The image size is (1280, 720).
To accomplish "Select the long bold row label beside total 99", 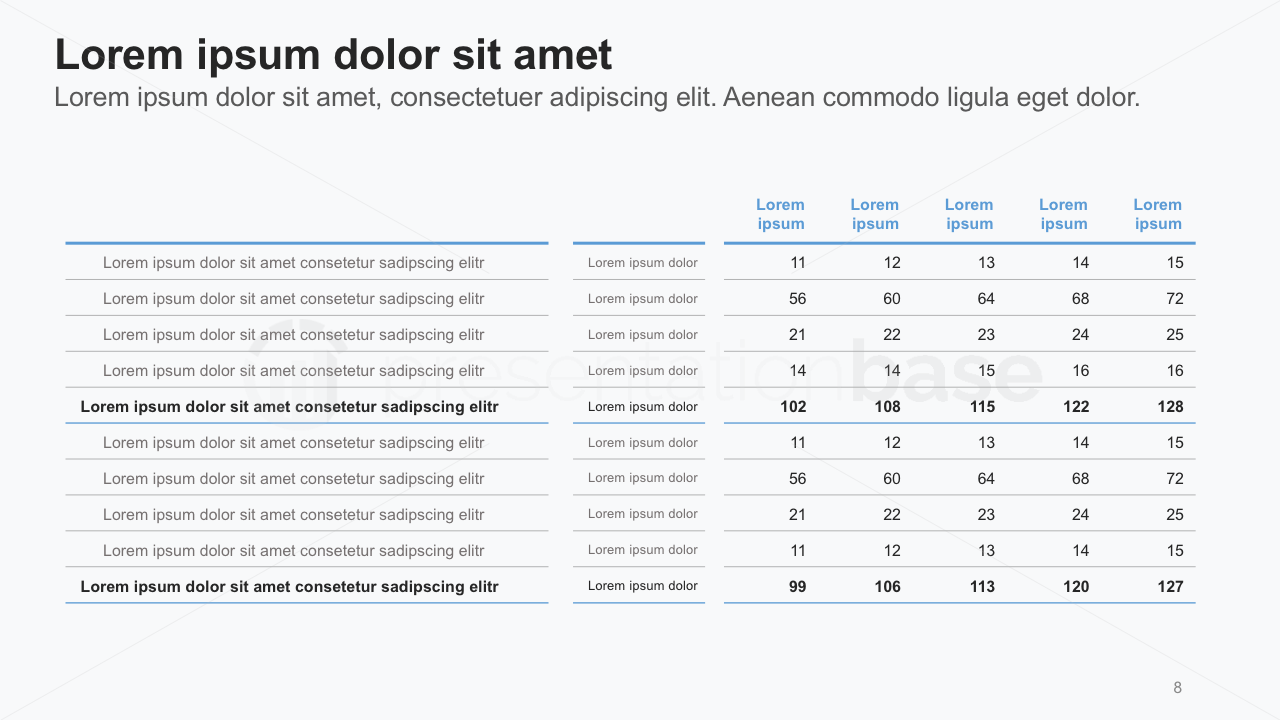I will 289,587.
